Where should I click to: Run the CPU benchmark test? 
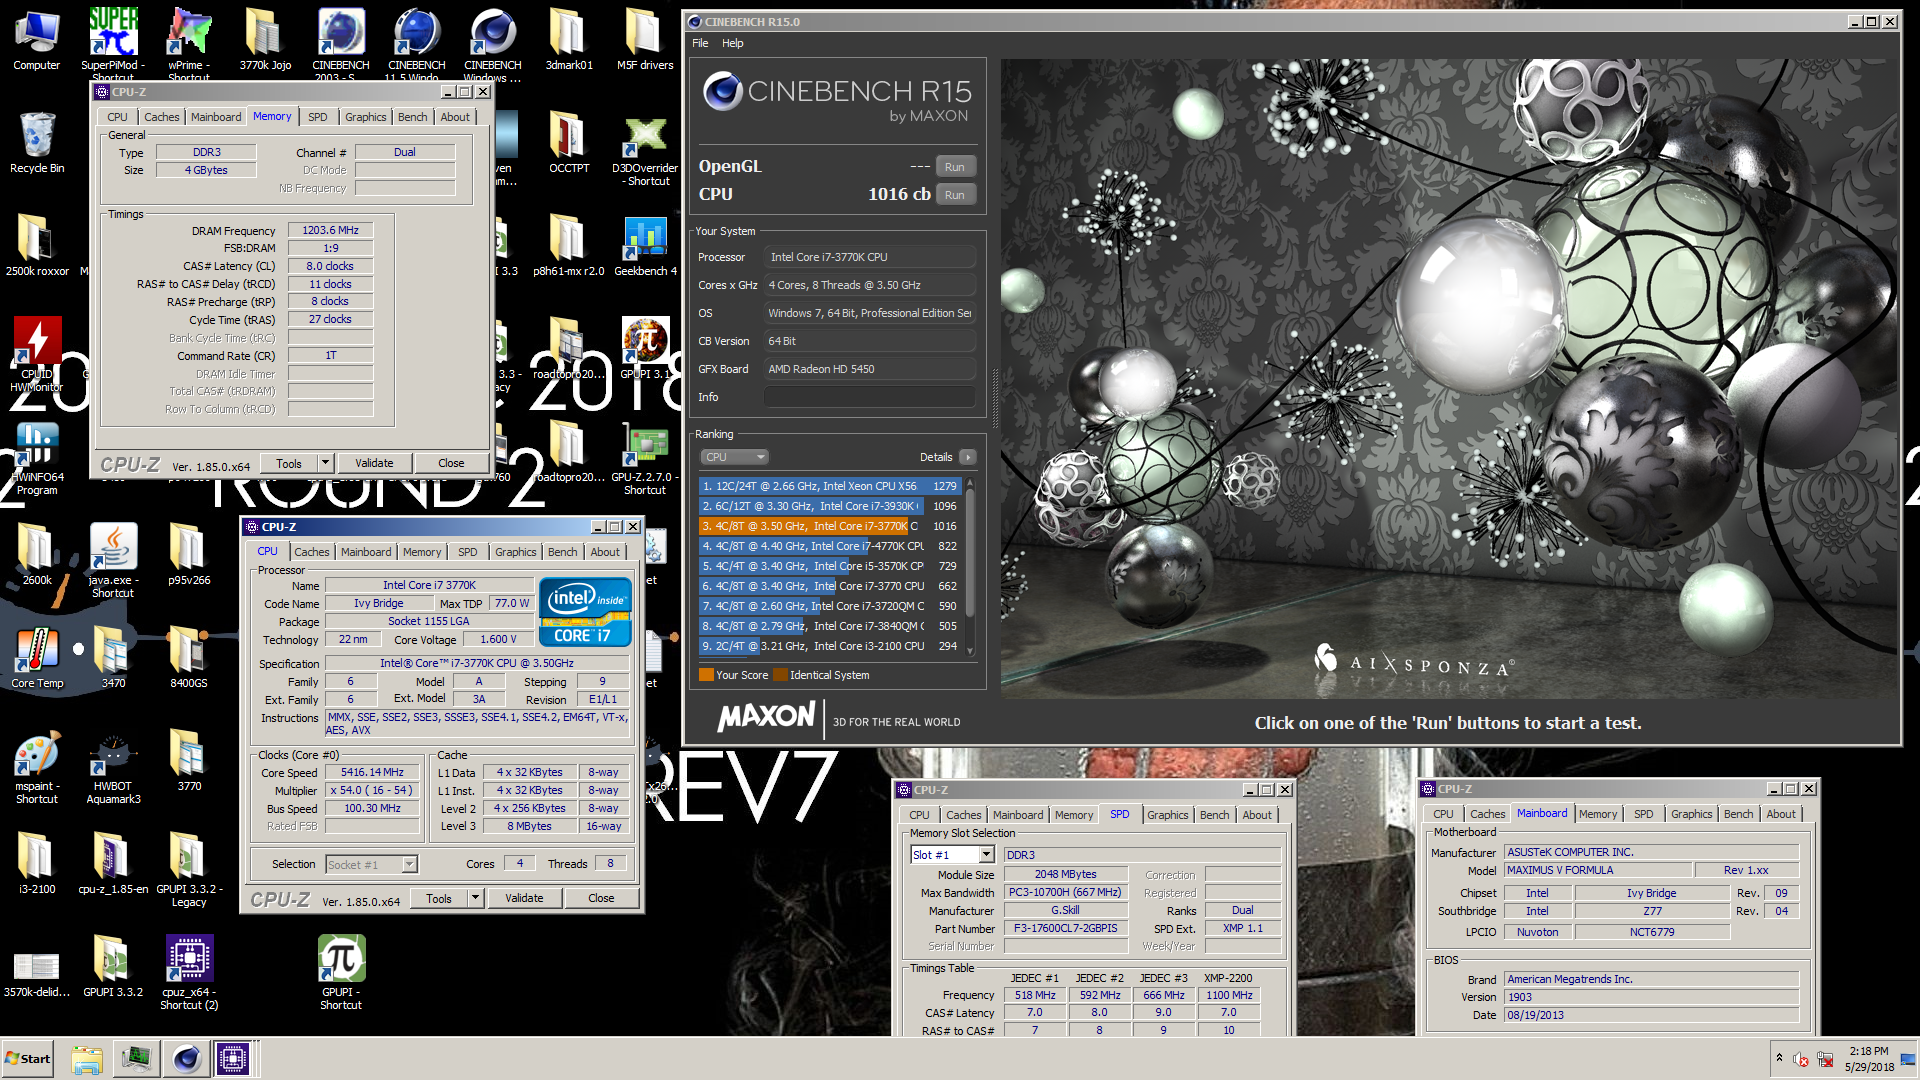pyautogui.click(x=955, y=195)
